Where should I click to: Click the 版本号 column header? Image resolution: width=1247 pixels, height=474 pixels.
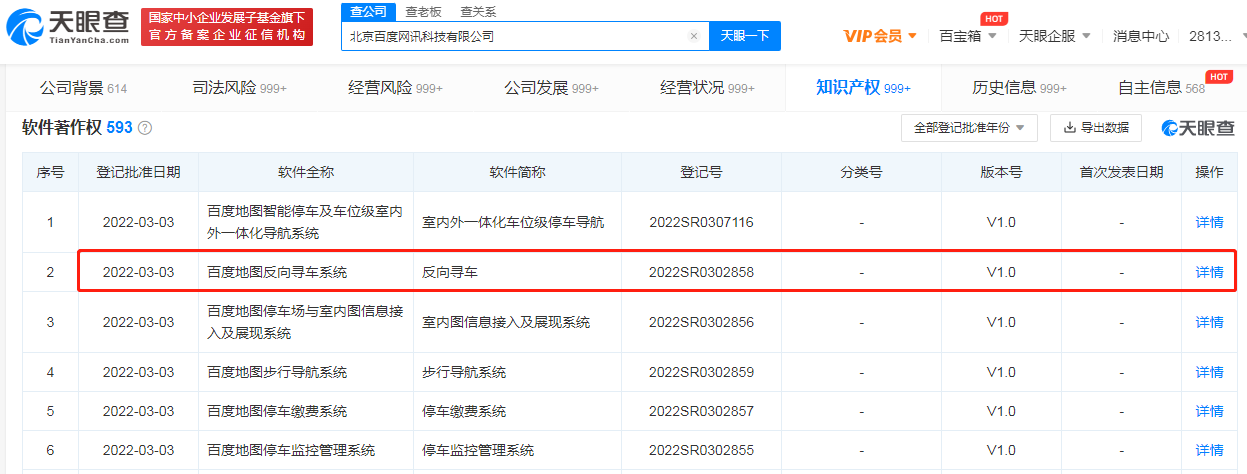(x=1001, y=172)
